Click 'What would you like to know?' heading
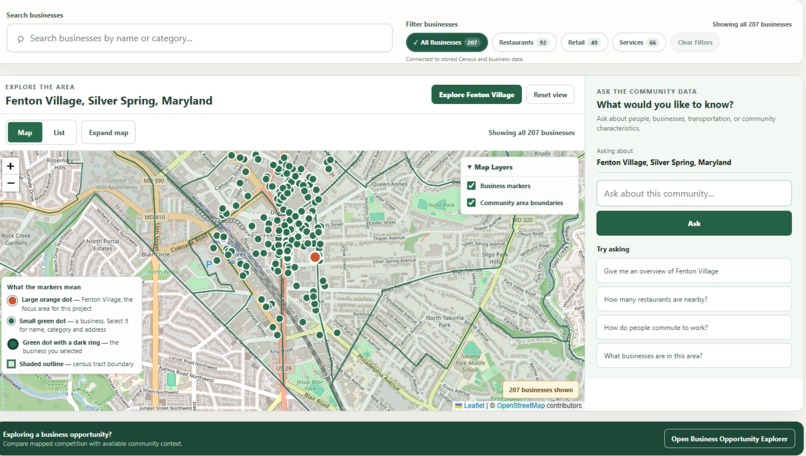 click(x=665, y=105)
